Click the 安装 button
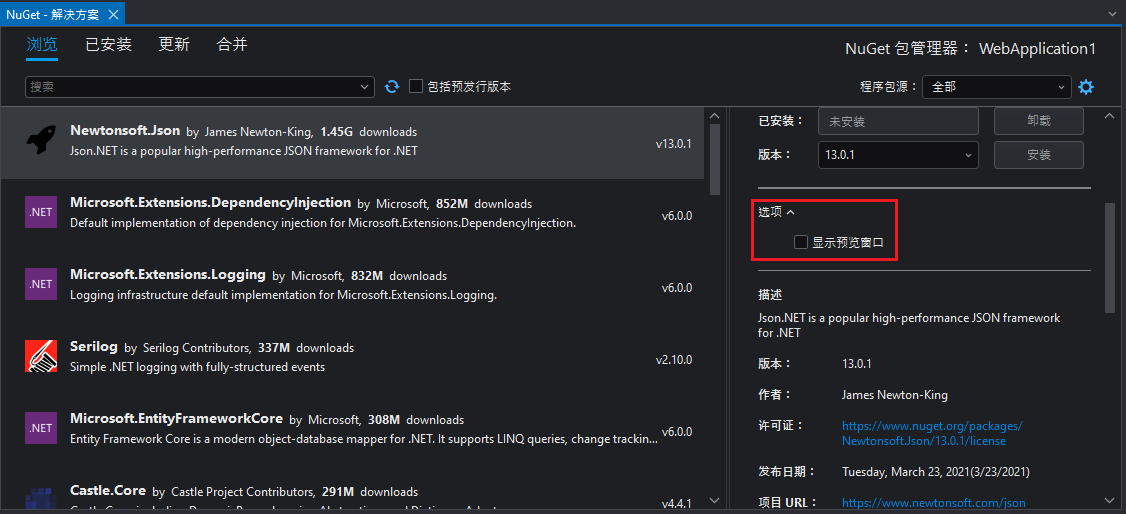The height and width of the screenshot is (514, 1126). point(1038,154)
